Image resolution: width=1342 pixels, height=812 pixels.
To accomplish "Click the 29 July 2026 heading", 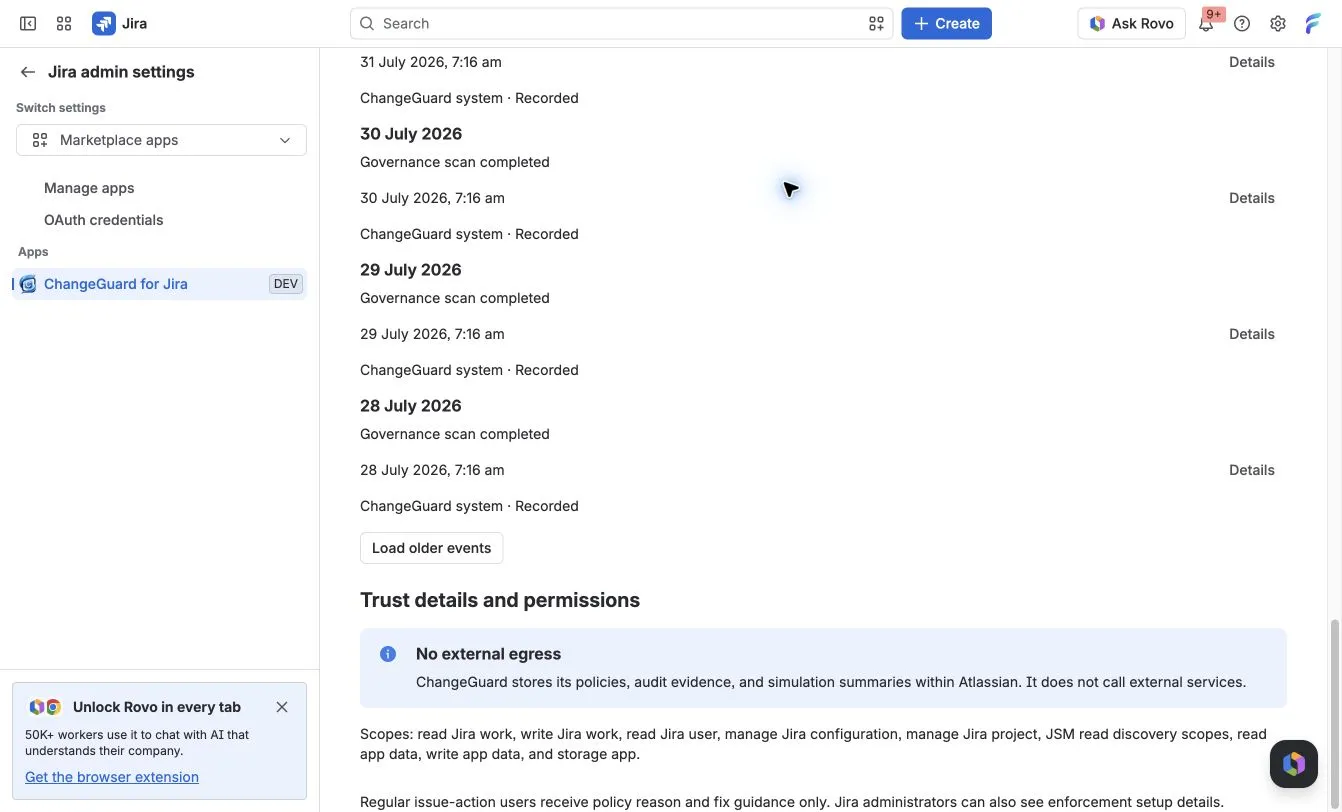I will point(411,270).
